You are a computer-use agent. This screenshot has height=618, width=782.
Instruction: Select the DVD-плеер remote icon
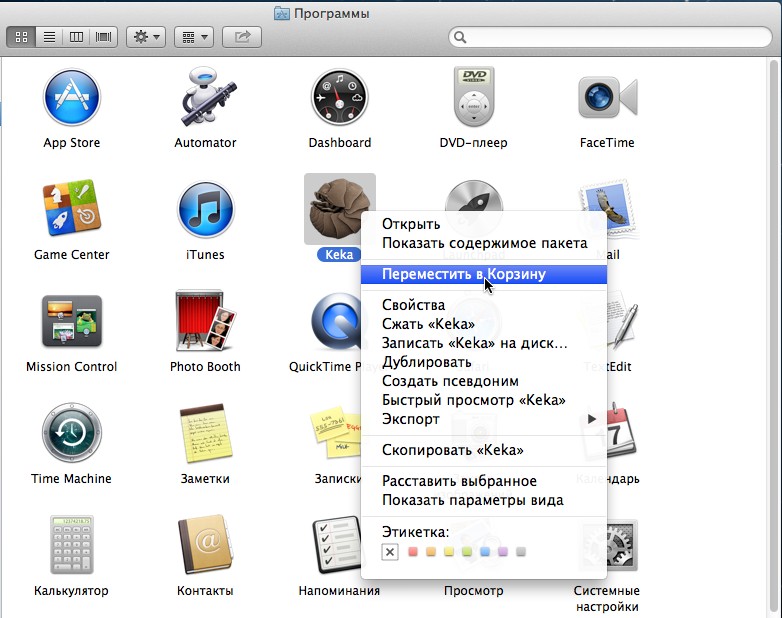coord(474,97)
